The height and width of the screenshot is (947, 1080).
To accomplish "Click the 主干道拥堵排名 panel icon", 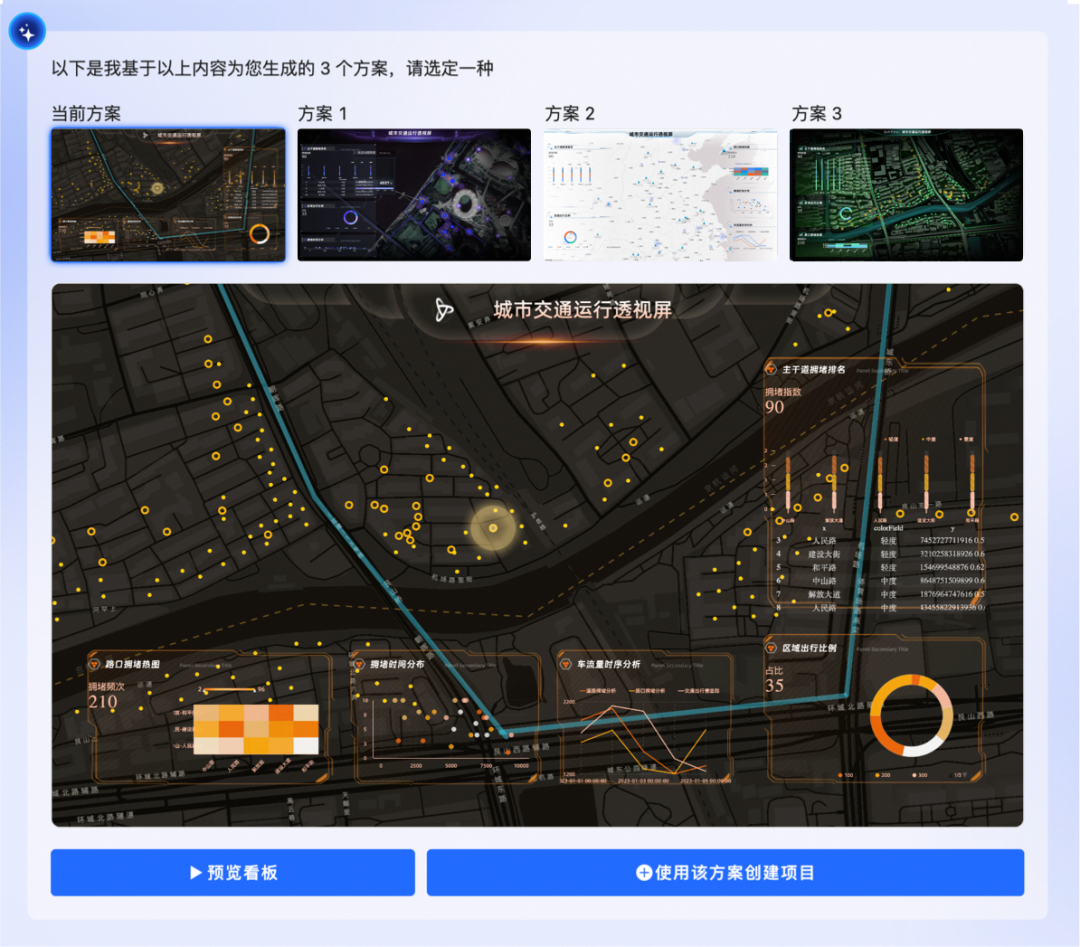I will 771,369.
